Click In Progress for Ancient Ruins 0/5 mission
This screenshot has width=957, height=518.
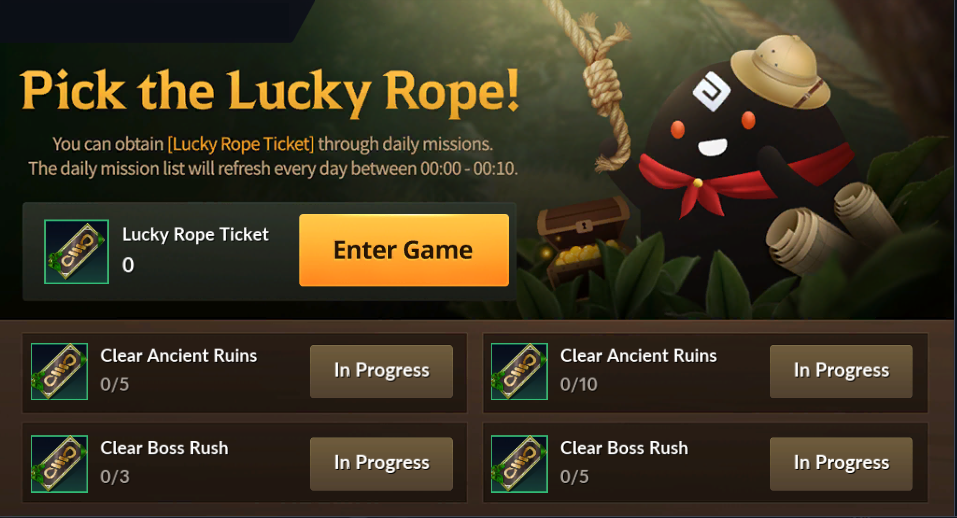point(381,371)
